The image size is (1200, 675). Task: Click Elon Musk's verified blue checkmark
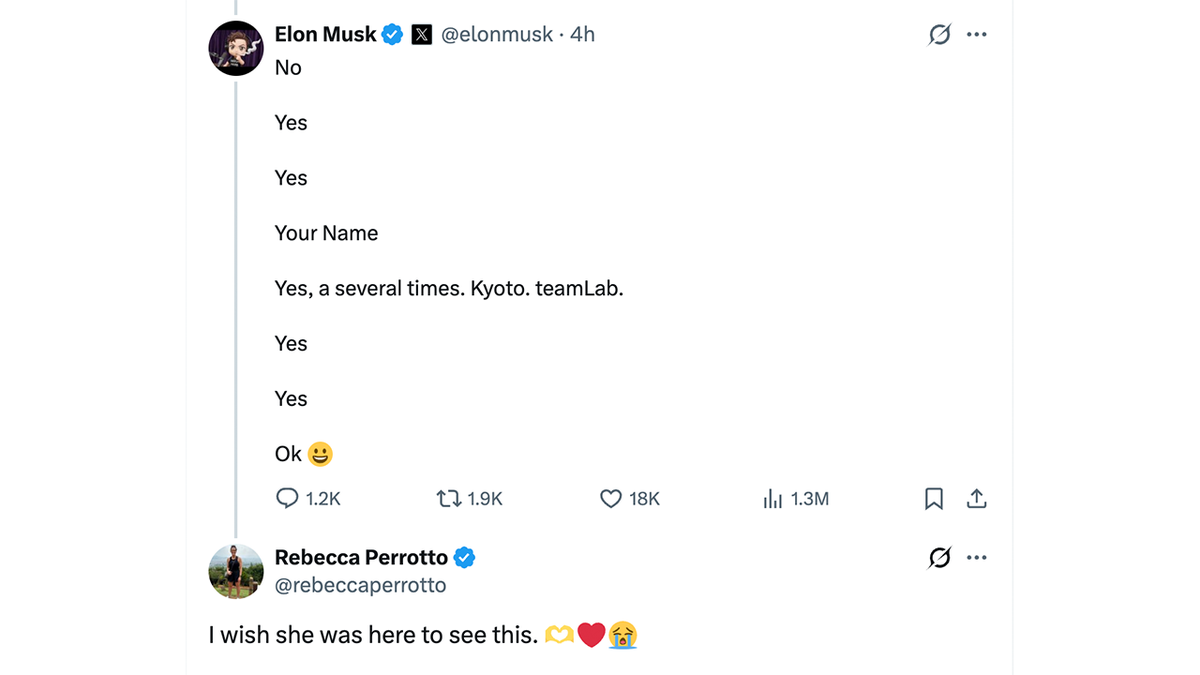(390, 33)
